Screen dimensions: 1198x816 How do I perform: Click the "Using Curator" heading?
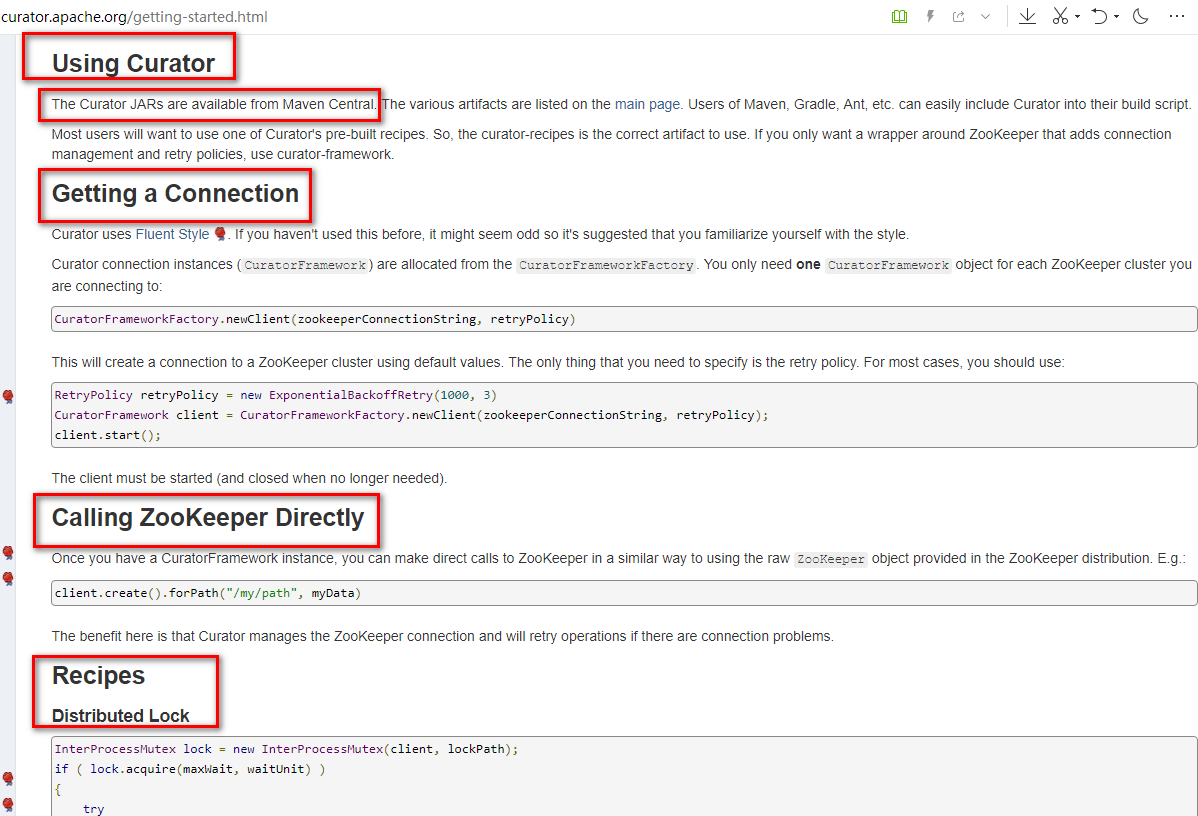133,63
